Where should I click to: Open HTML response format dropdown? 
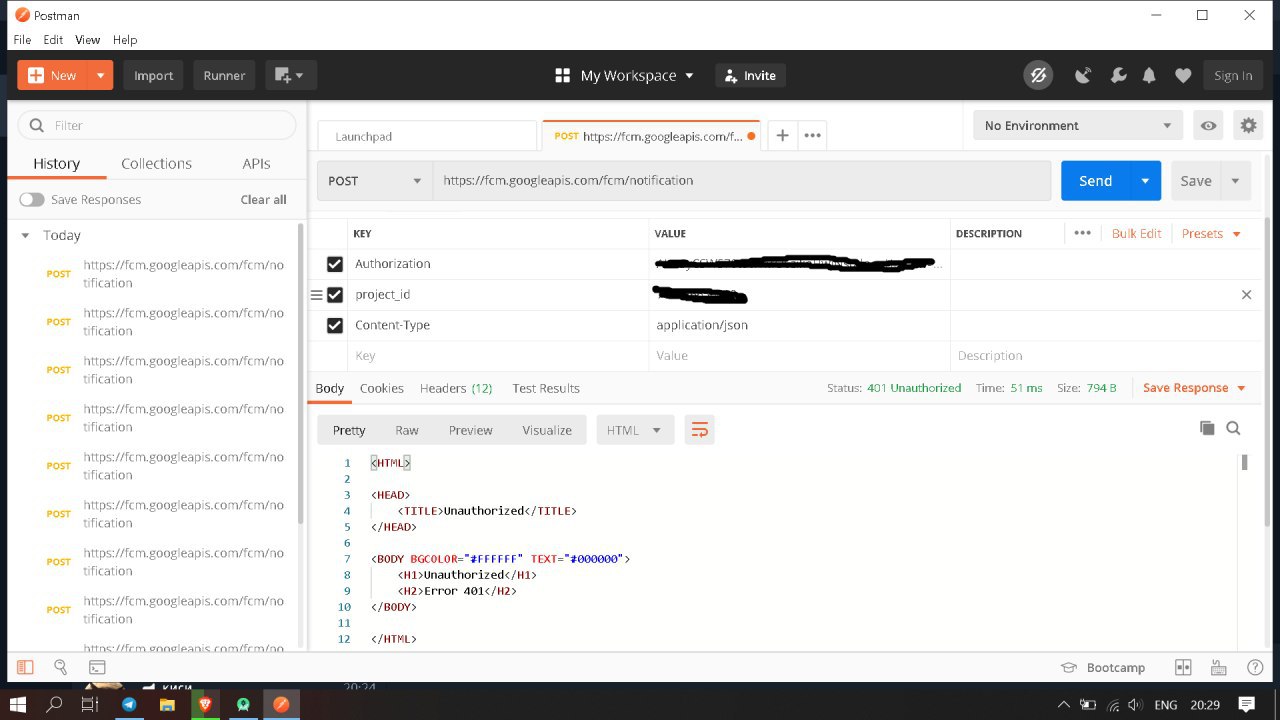click(635, 430)
